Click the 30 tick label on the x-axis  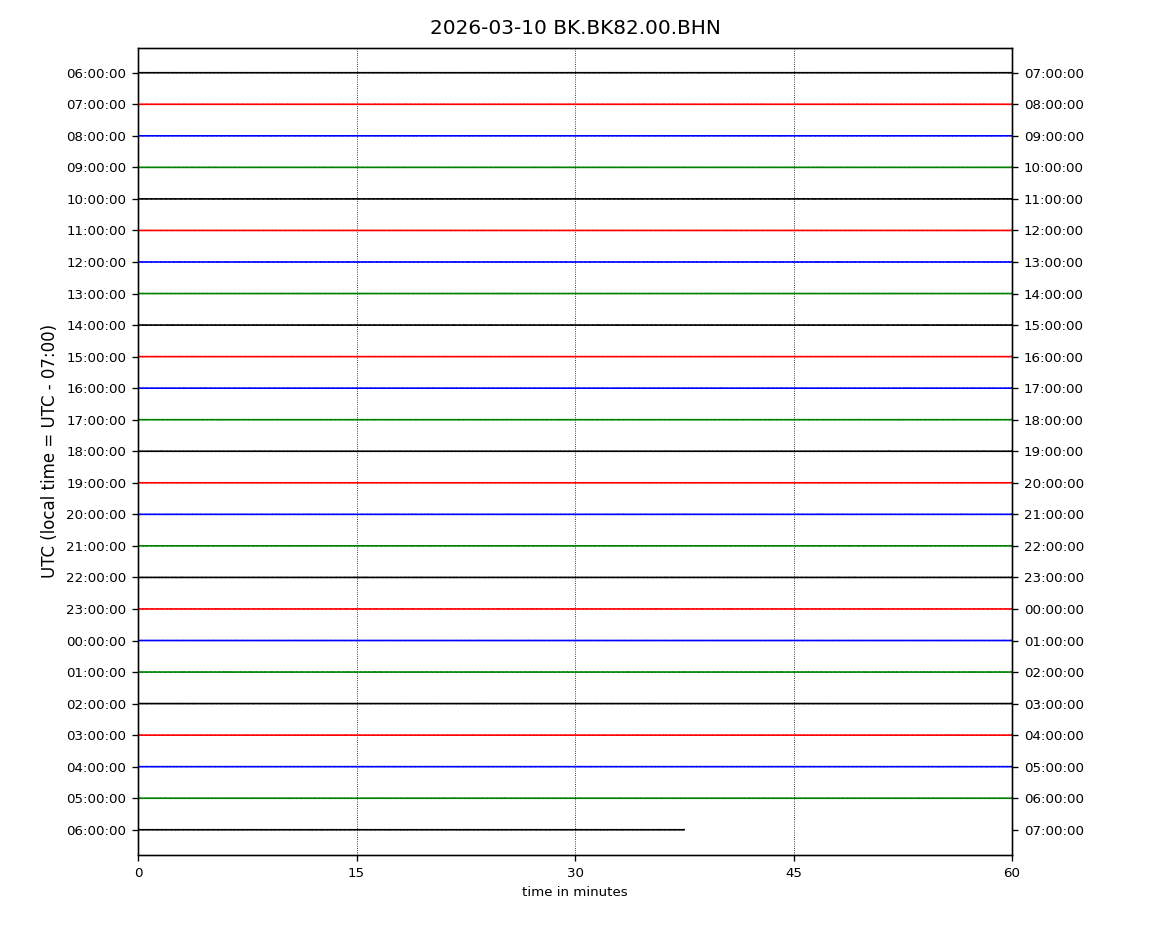[575, 873]
